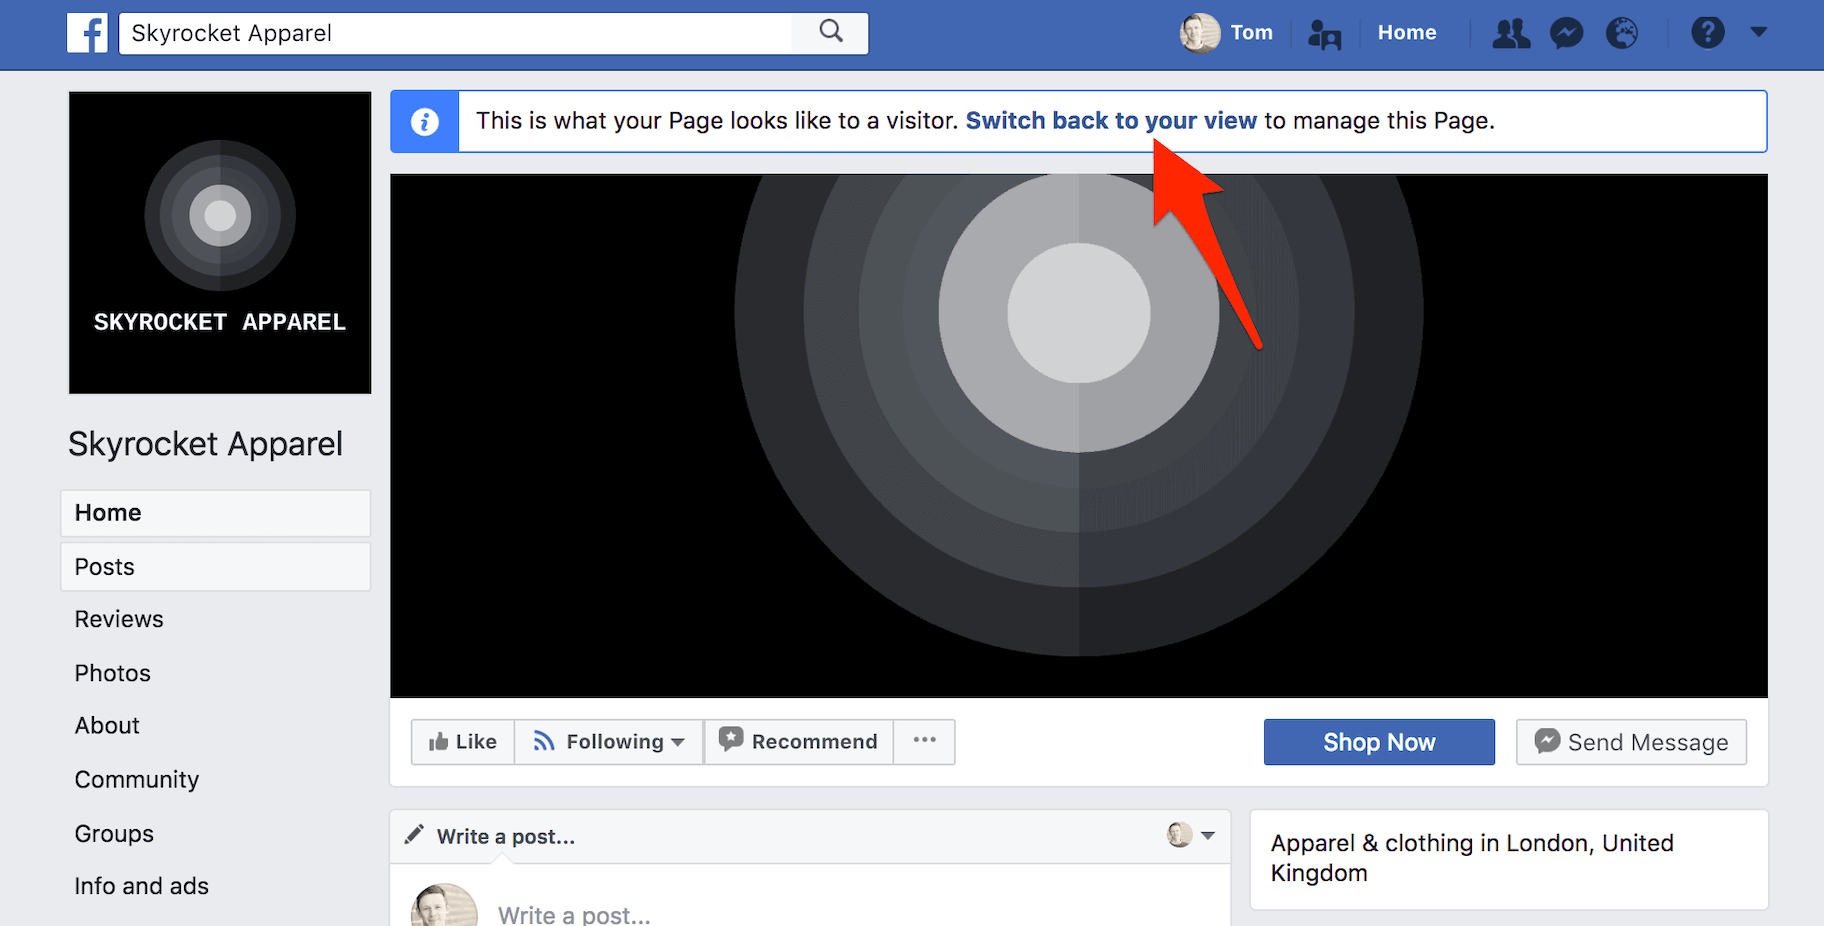Open the Following dropdown arrow
The height and width of the screenshot is (926, 1824).
(x=678, y=743)
